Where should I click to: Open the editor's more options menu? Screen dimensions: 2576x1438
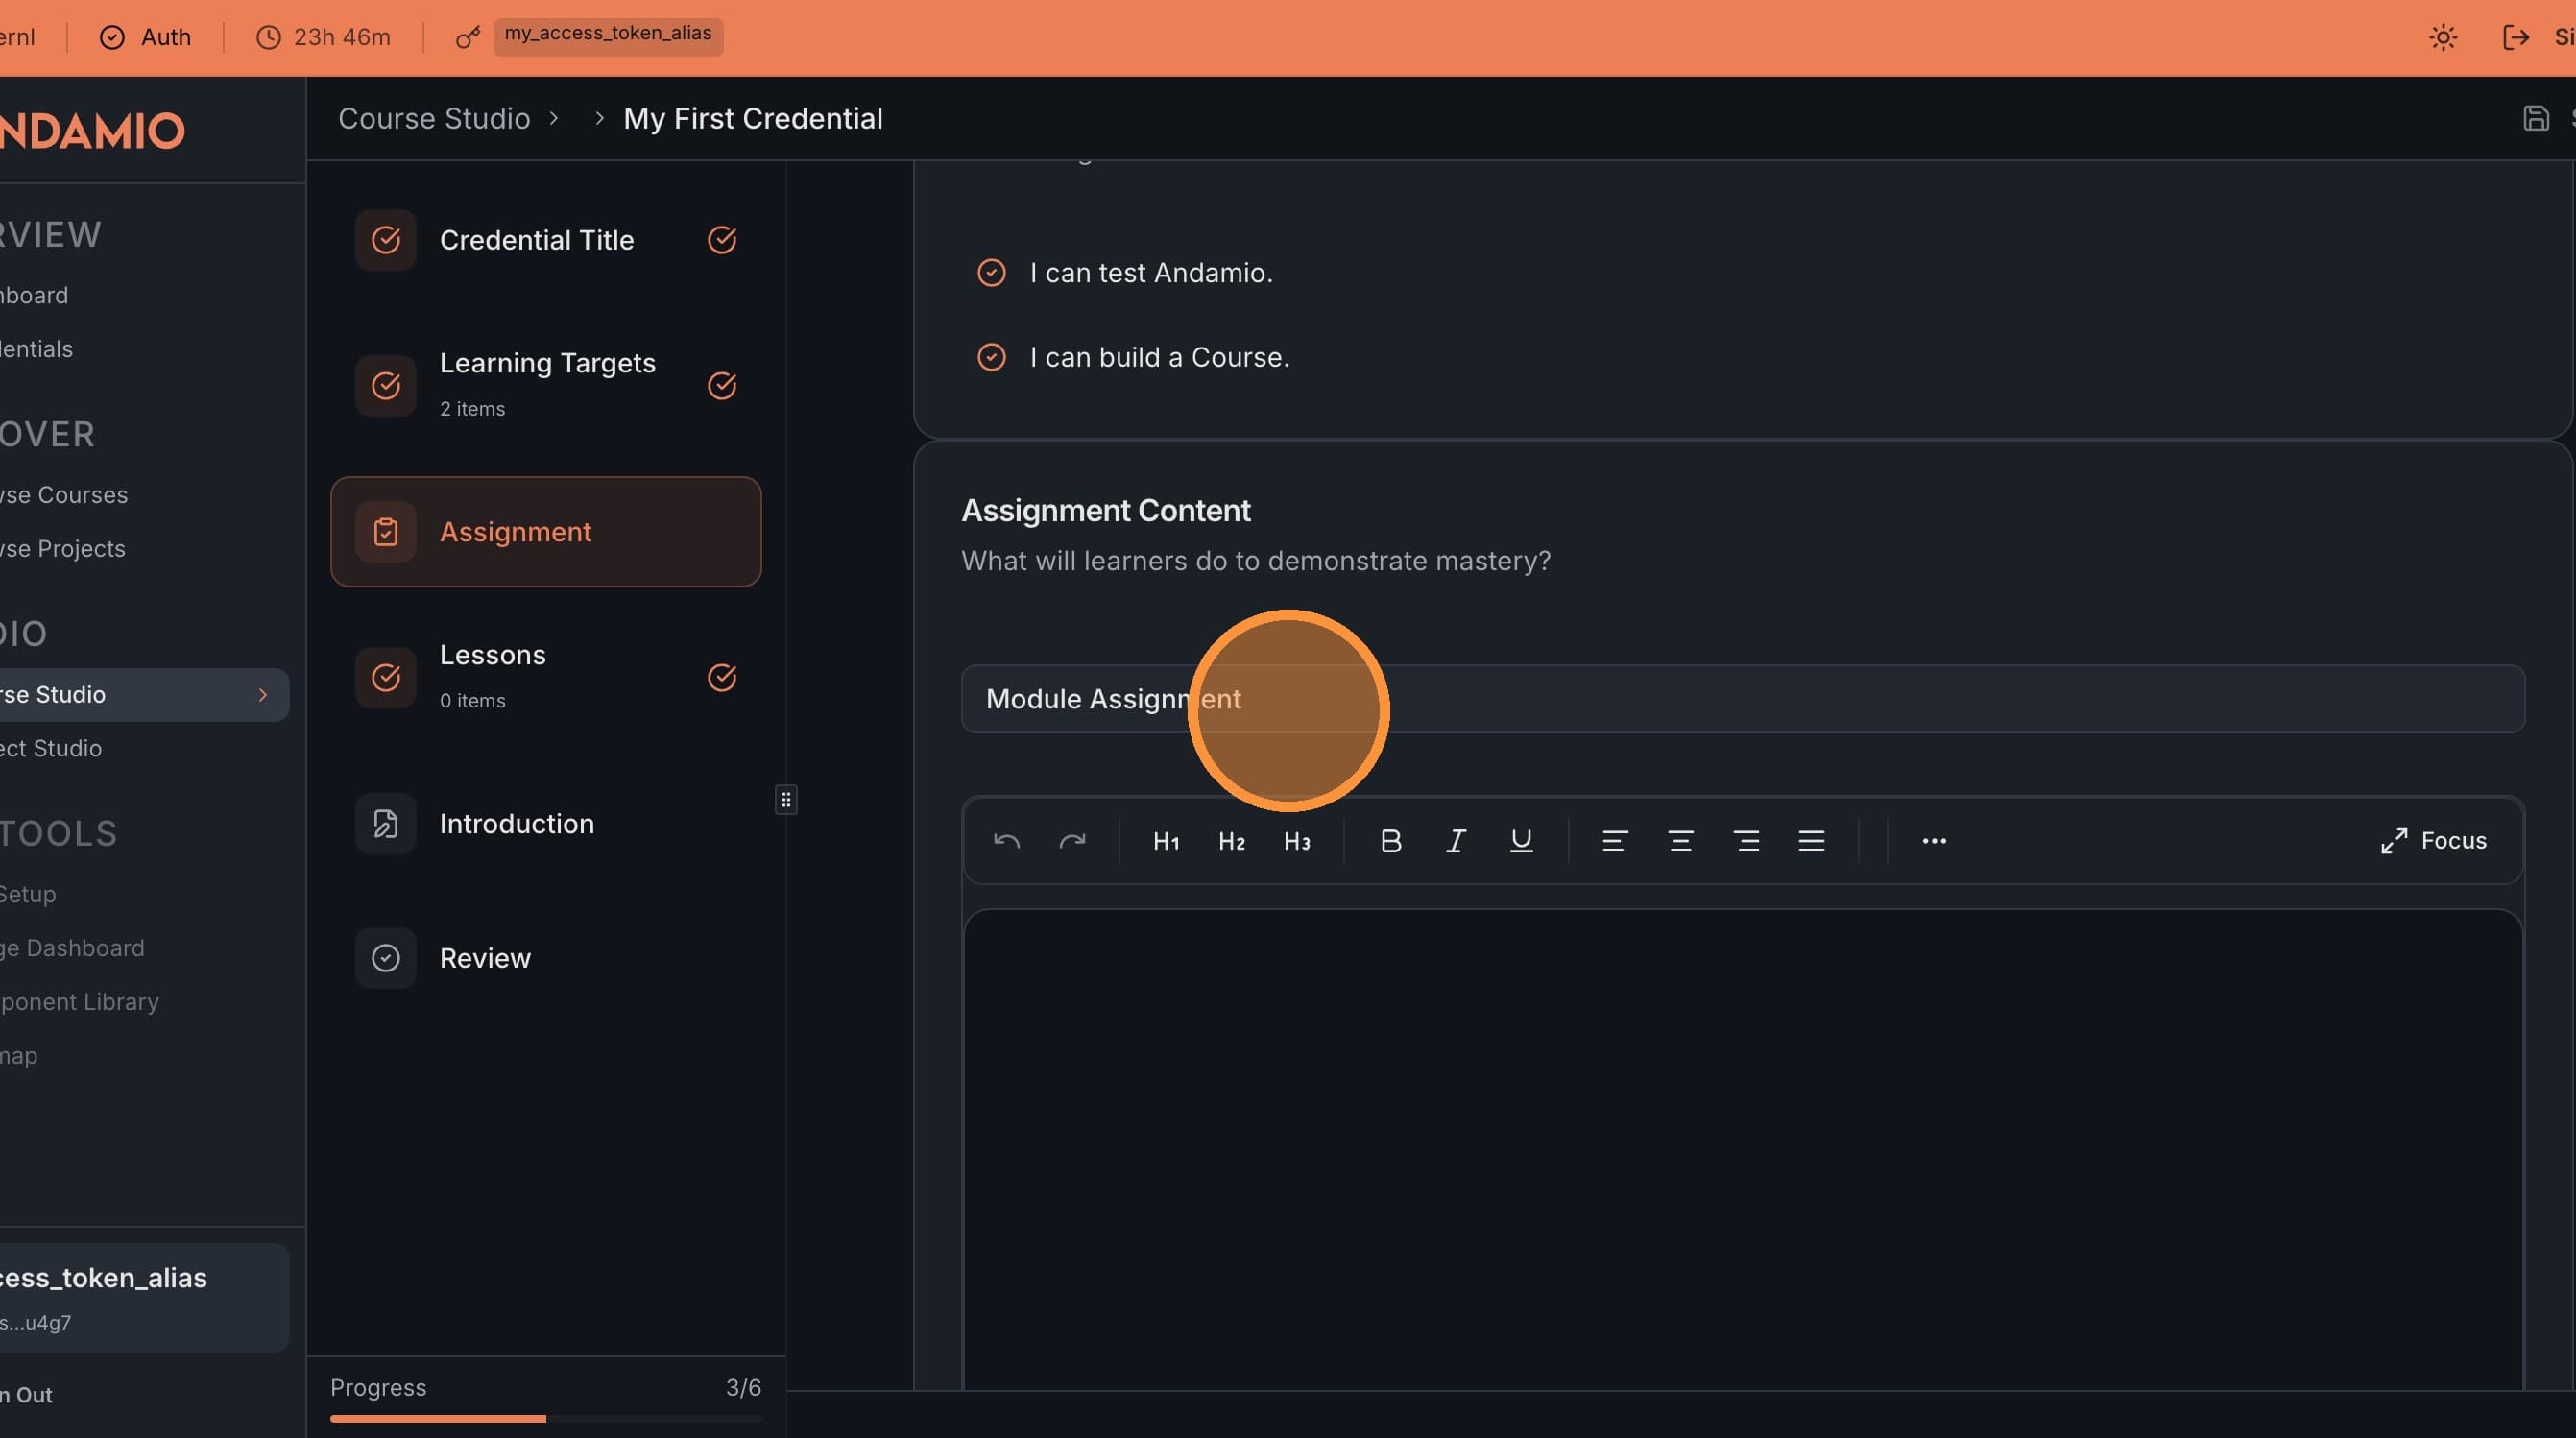click(1933, 841)
